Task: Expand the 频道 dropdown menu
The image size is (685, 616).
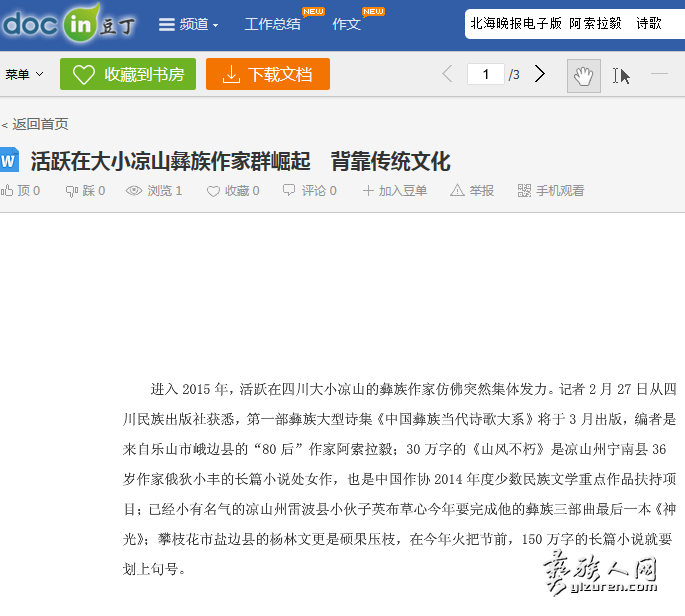Action: point(188,24)
